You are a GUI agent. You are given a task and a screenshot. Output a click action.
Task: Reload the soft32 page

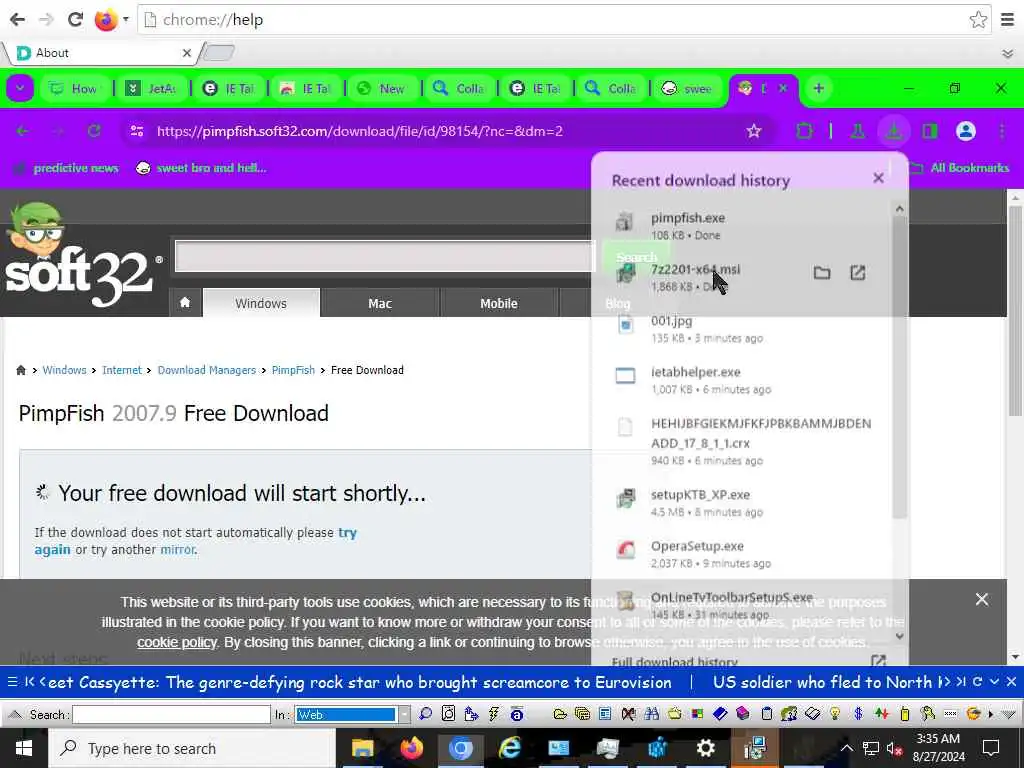[x=94, y=131]
